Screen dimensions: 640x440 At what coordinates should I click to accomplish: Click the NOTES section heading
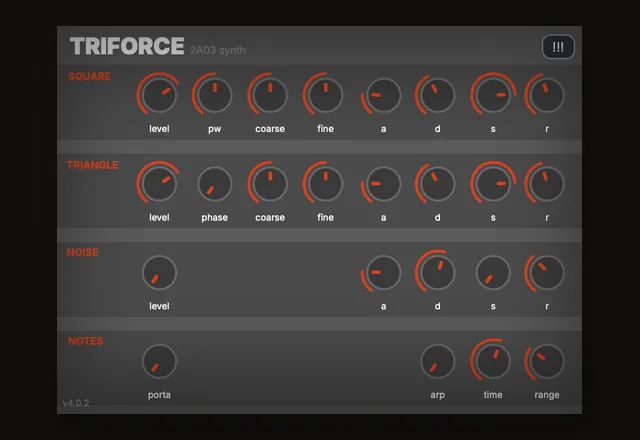tap(85, 341)
